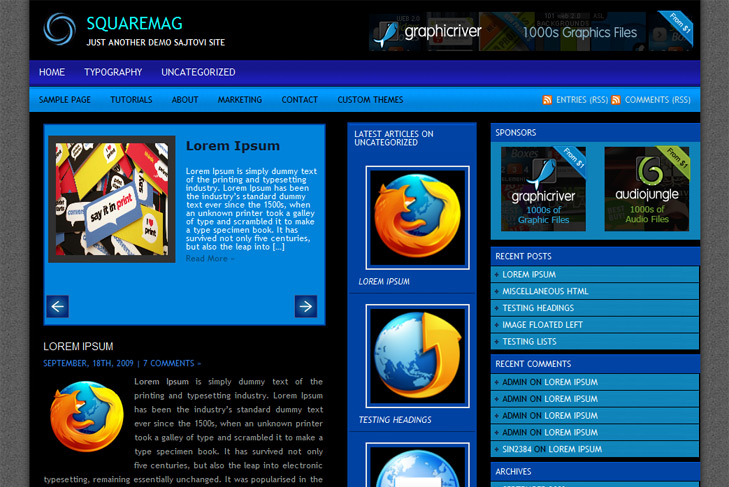Open the audiojungle sponsor ad
This screenshot has width=729, height=487.
[x=647, y=188]
